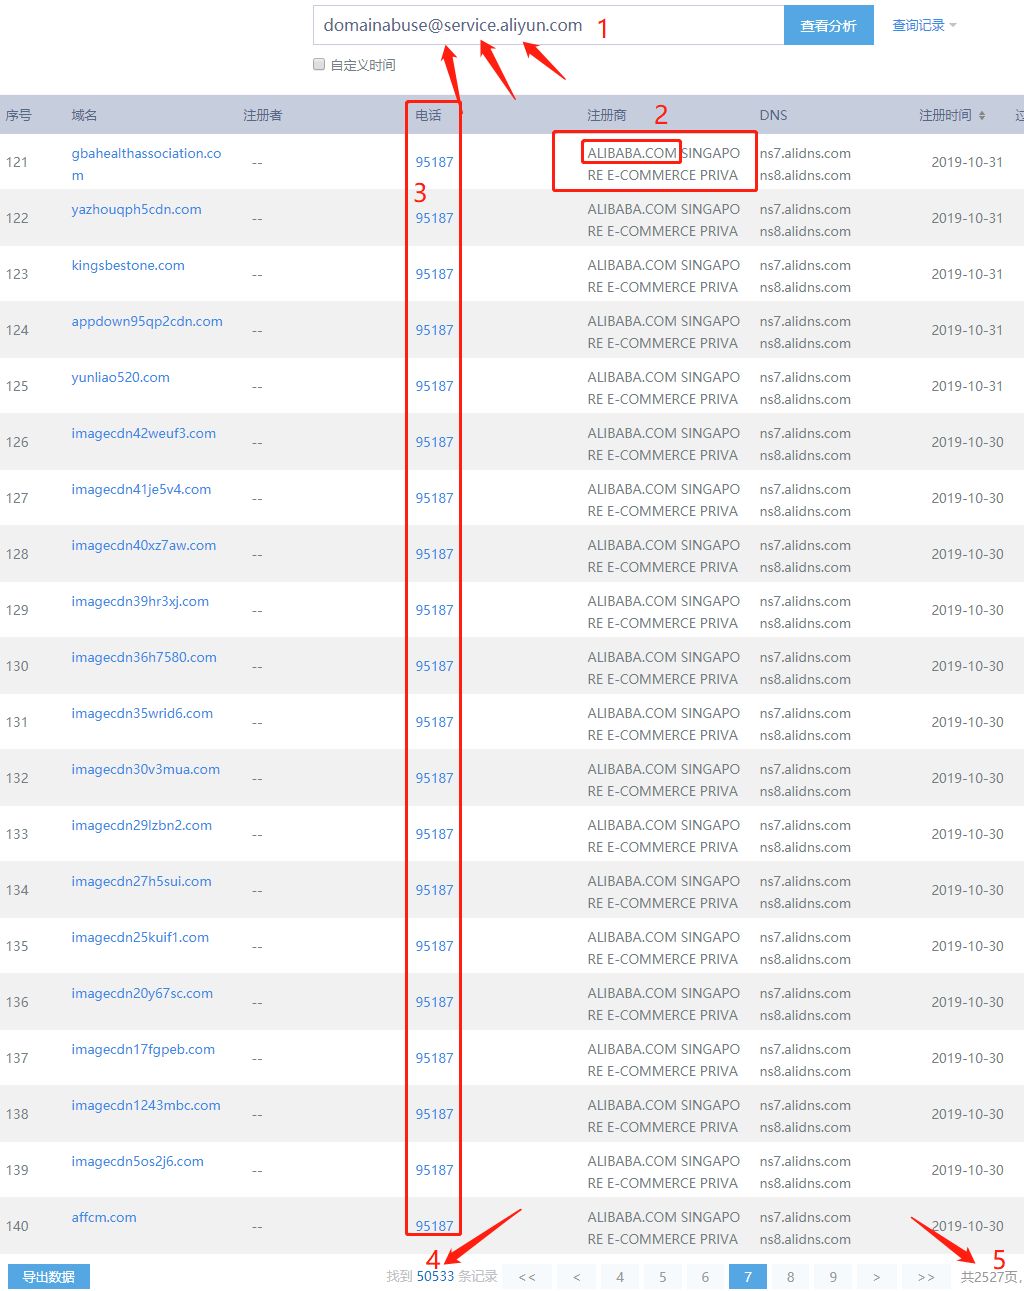This screenshot has width=1024, height=1291.
Task: Click phone 95187 in row 130
Action: 434,666
